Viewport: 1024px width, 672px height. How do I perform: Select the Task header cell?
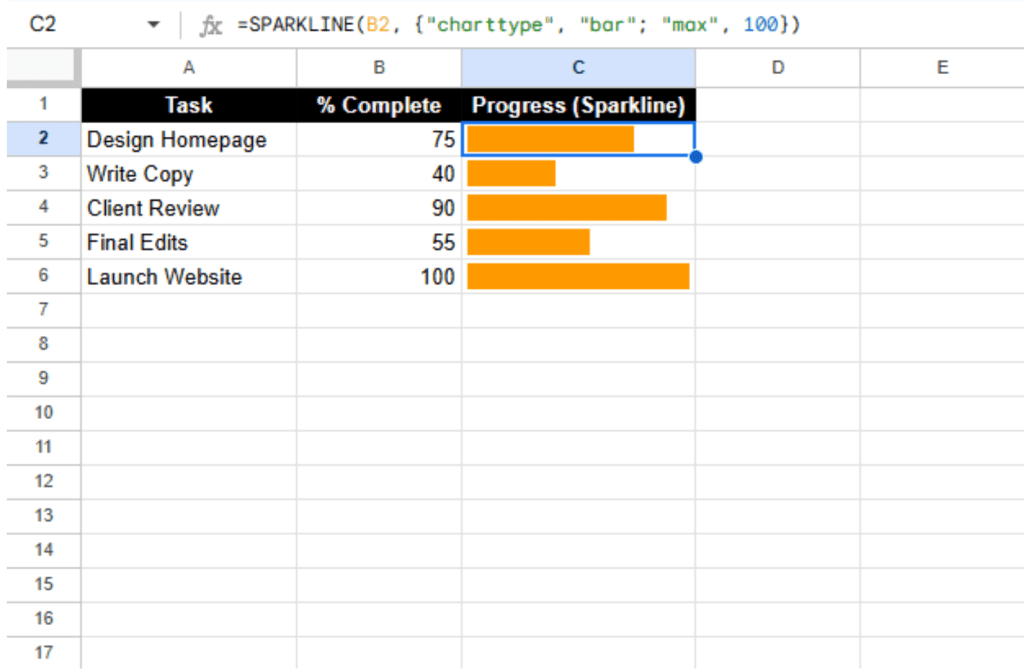click(188, 105)
